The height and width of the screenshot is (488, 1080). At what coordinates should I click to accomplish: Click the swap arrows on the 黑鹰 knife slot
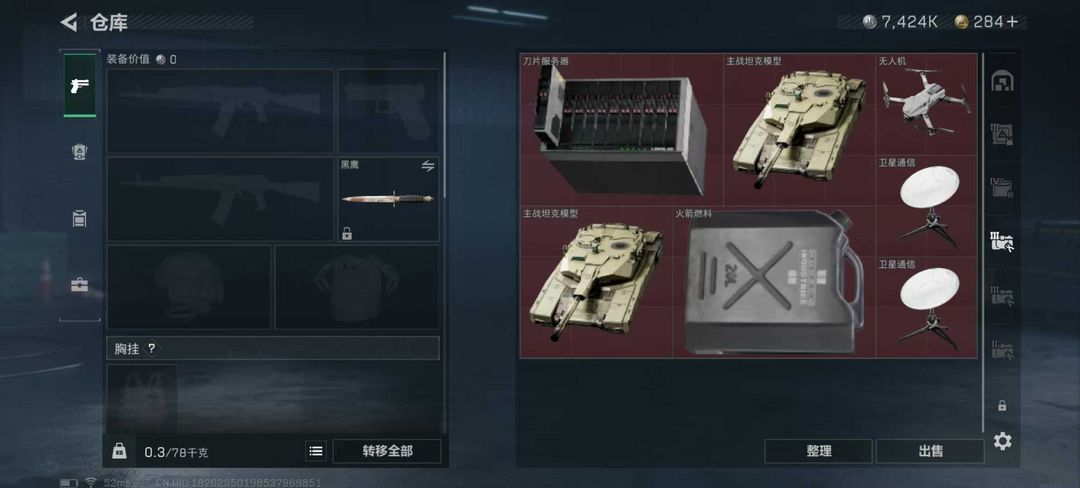428,167
